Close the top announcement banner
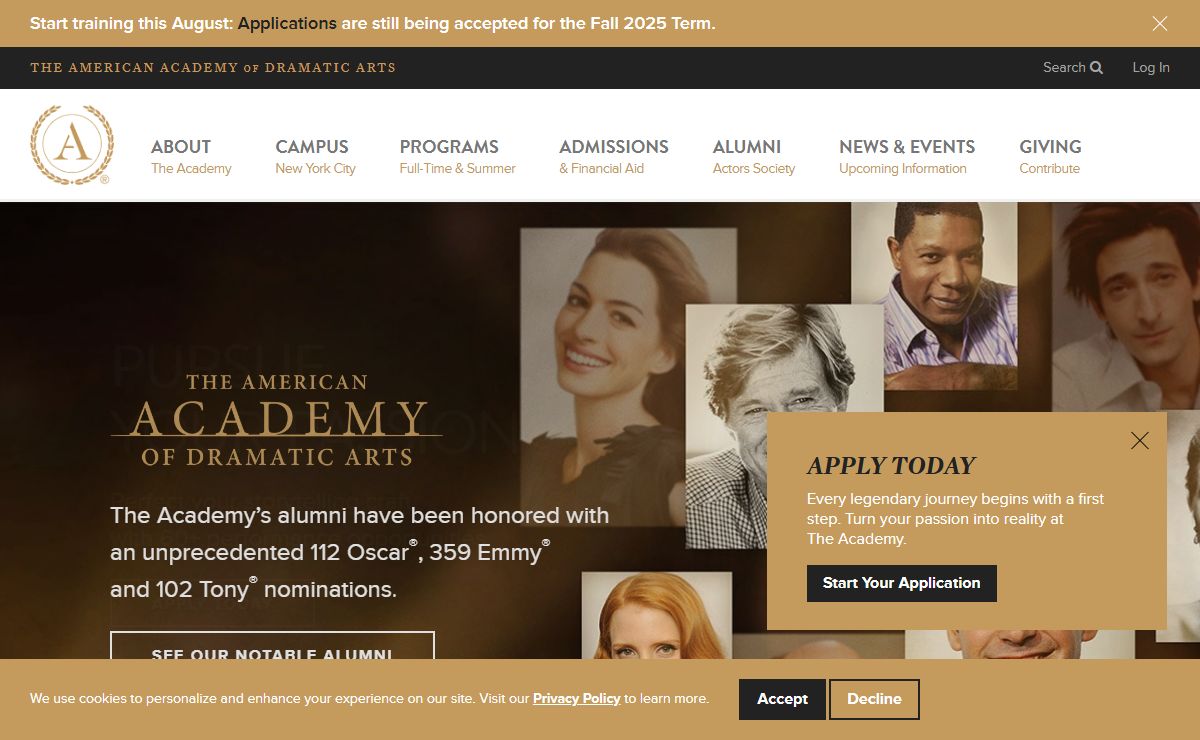This screenshot has height=740, width=1200. click(1160, 23)
